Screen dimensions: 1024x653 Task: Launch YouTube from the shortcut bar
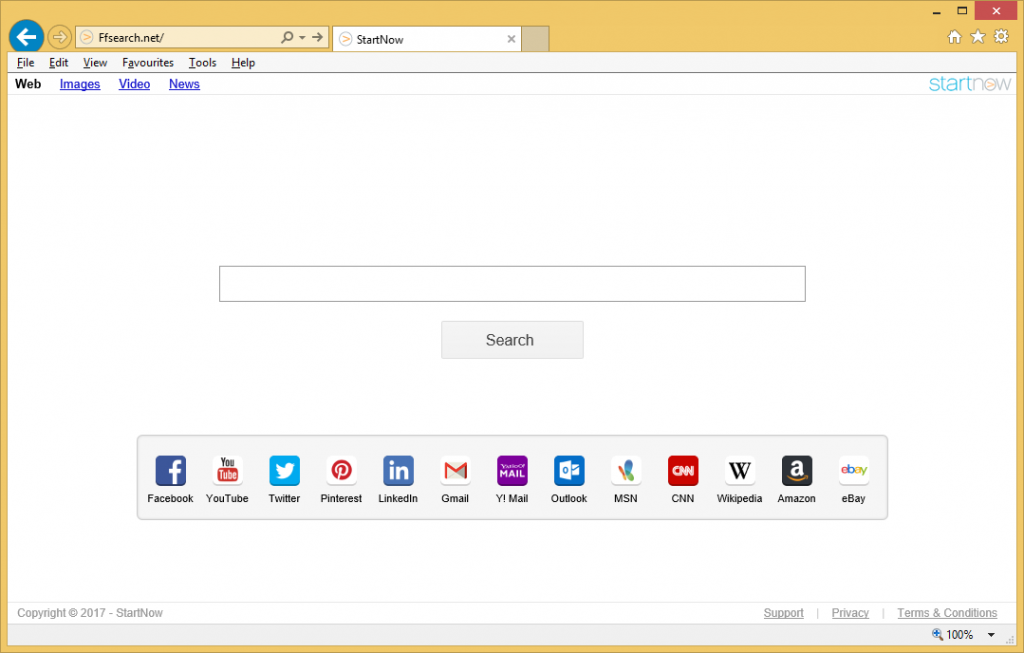click(227, 471)
